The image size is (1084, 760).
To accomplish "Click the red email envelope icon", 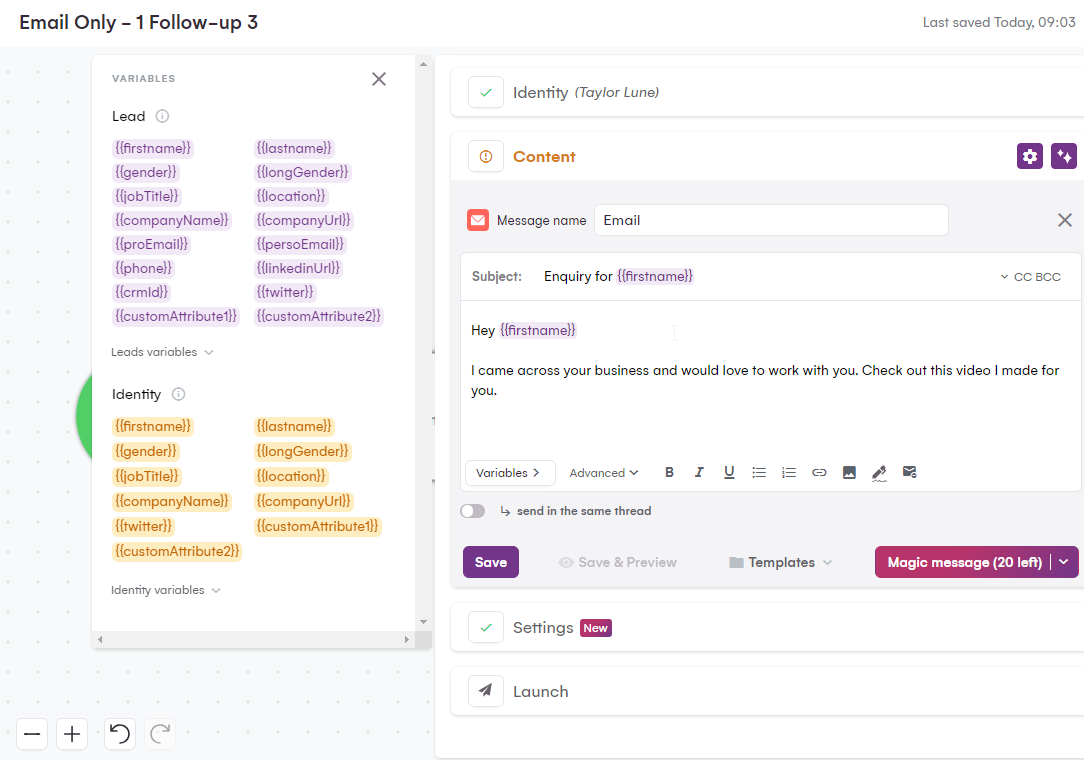I will point(478,220).
